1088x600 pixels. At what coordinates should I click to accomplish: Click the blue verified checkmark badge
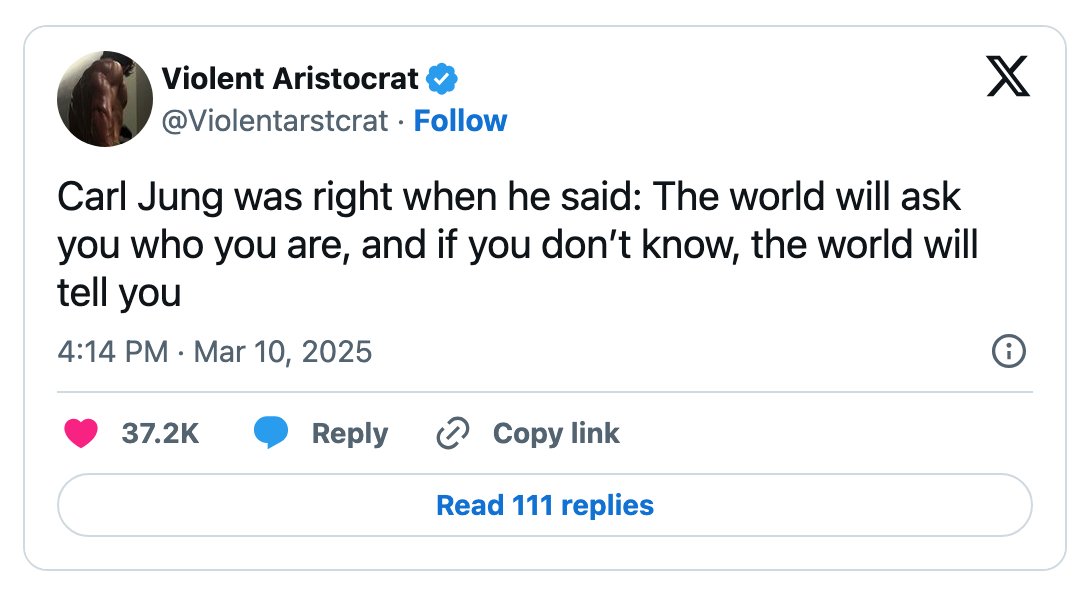point(441,78)
